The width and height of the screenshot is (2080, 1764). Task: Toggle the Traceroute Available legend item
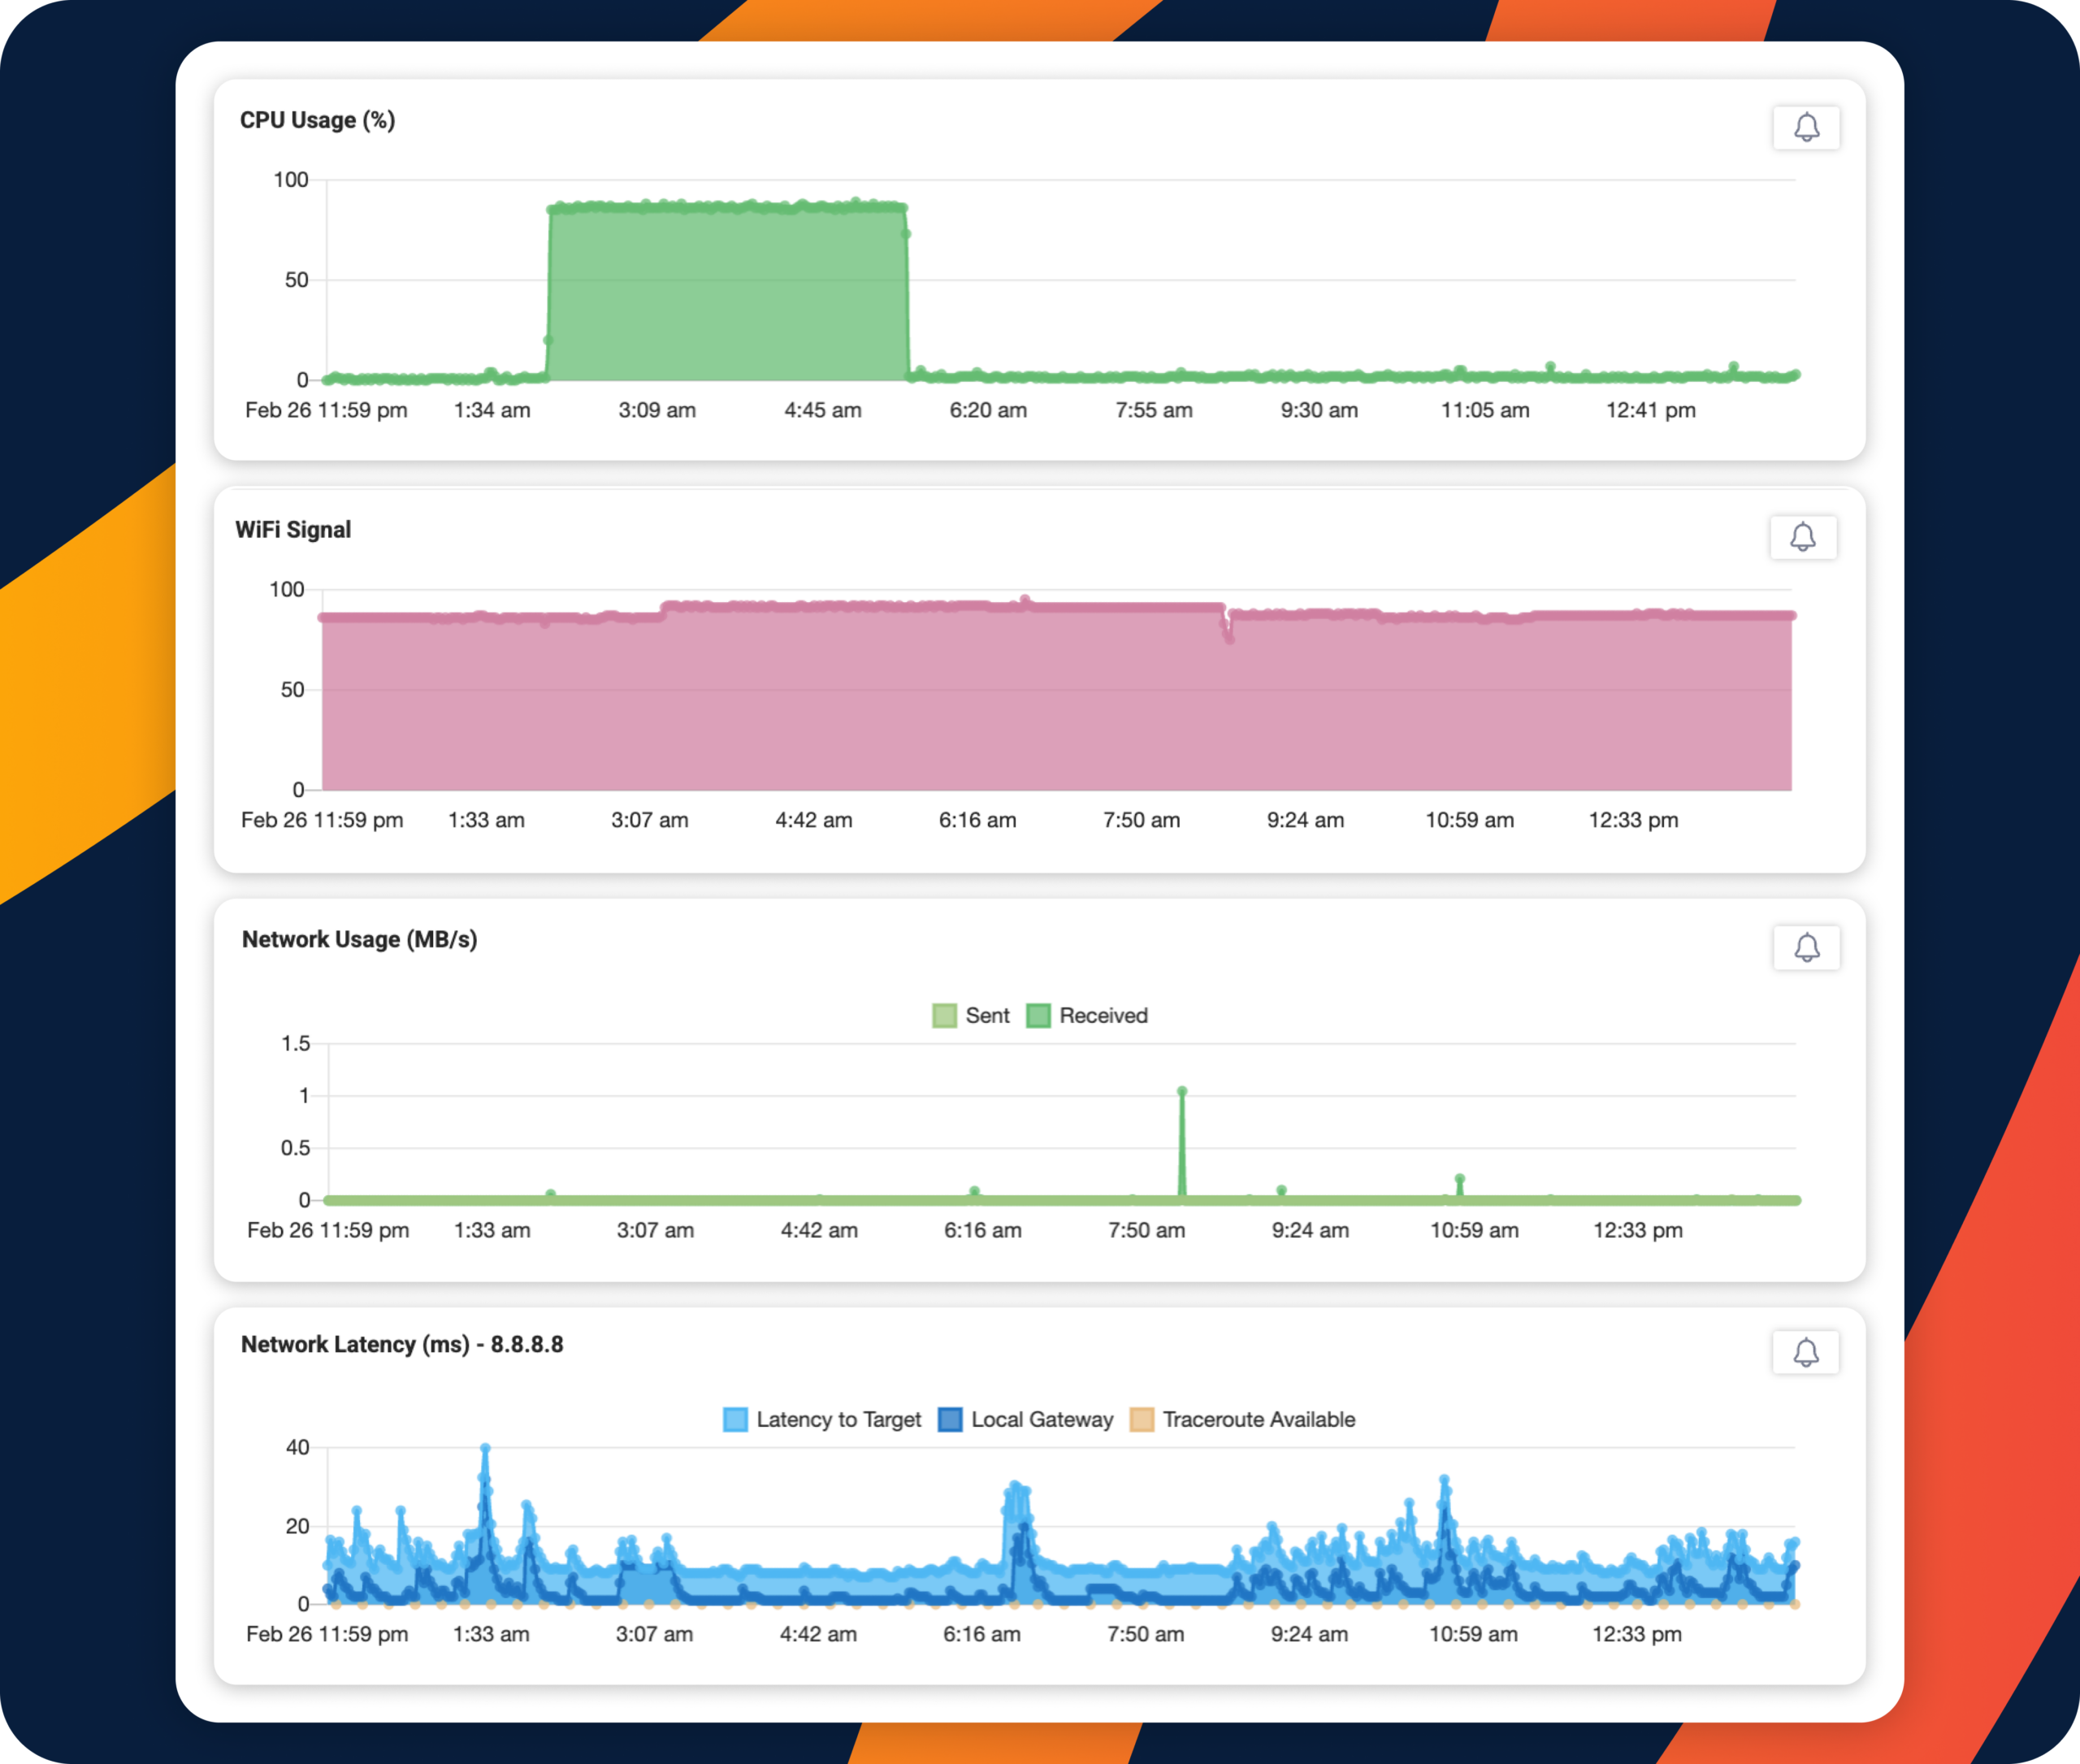pos(1258,1420)
